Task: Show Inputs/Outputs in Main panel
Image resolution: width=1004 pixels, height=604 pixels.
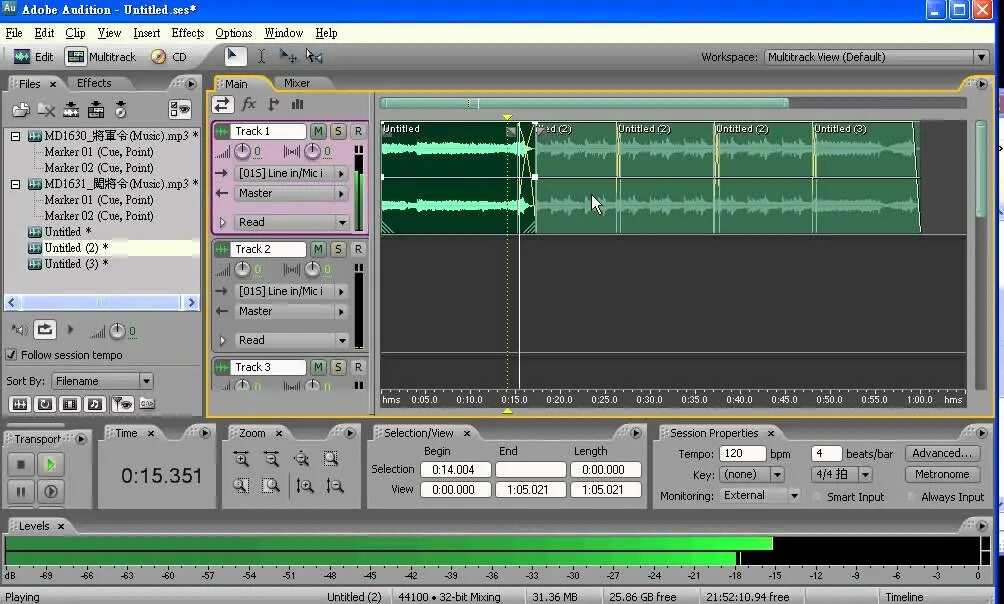Action: point(222,104)
